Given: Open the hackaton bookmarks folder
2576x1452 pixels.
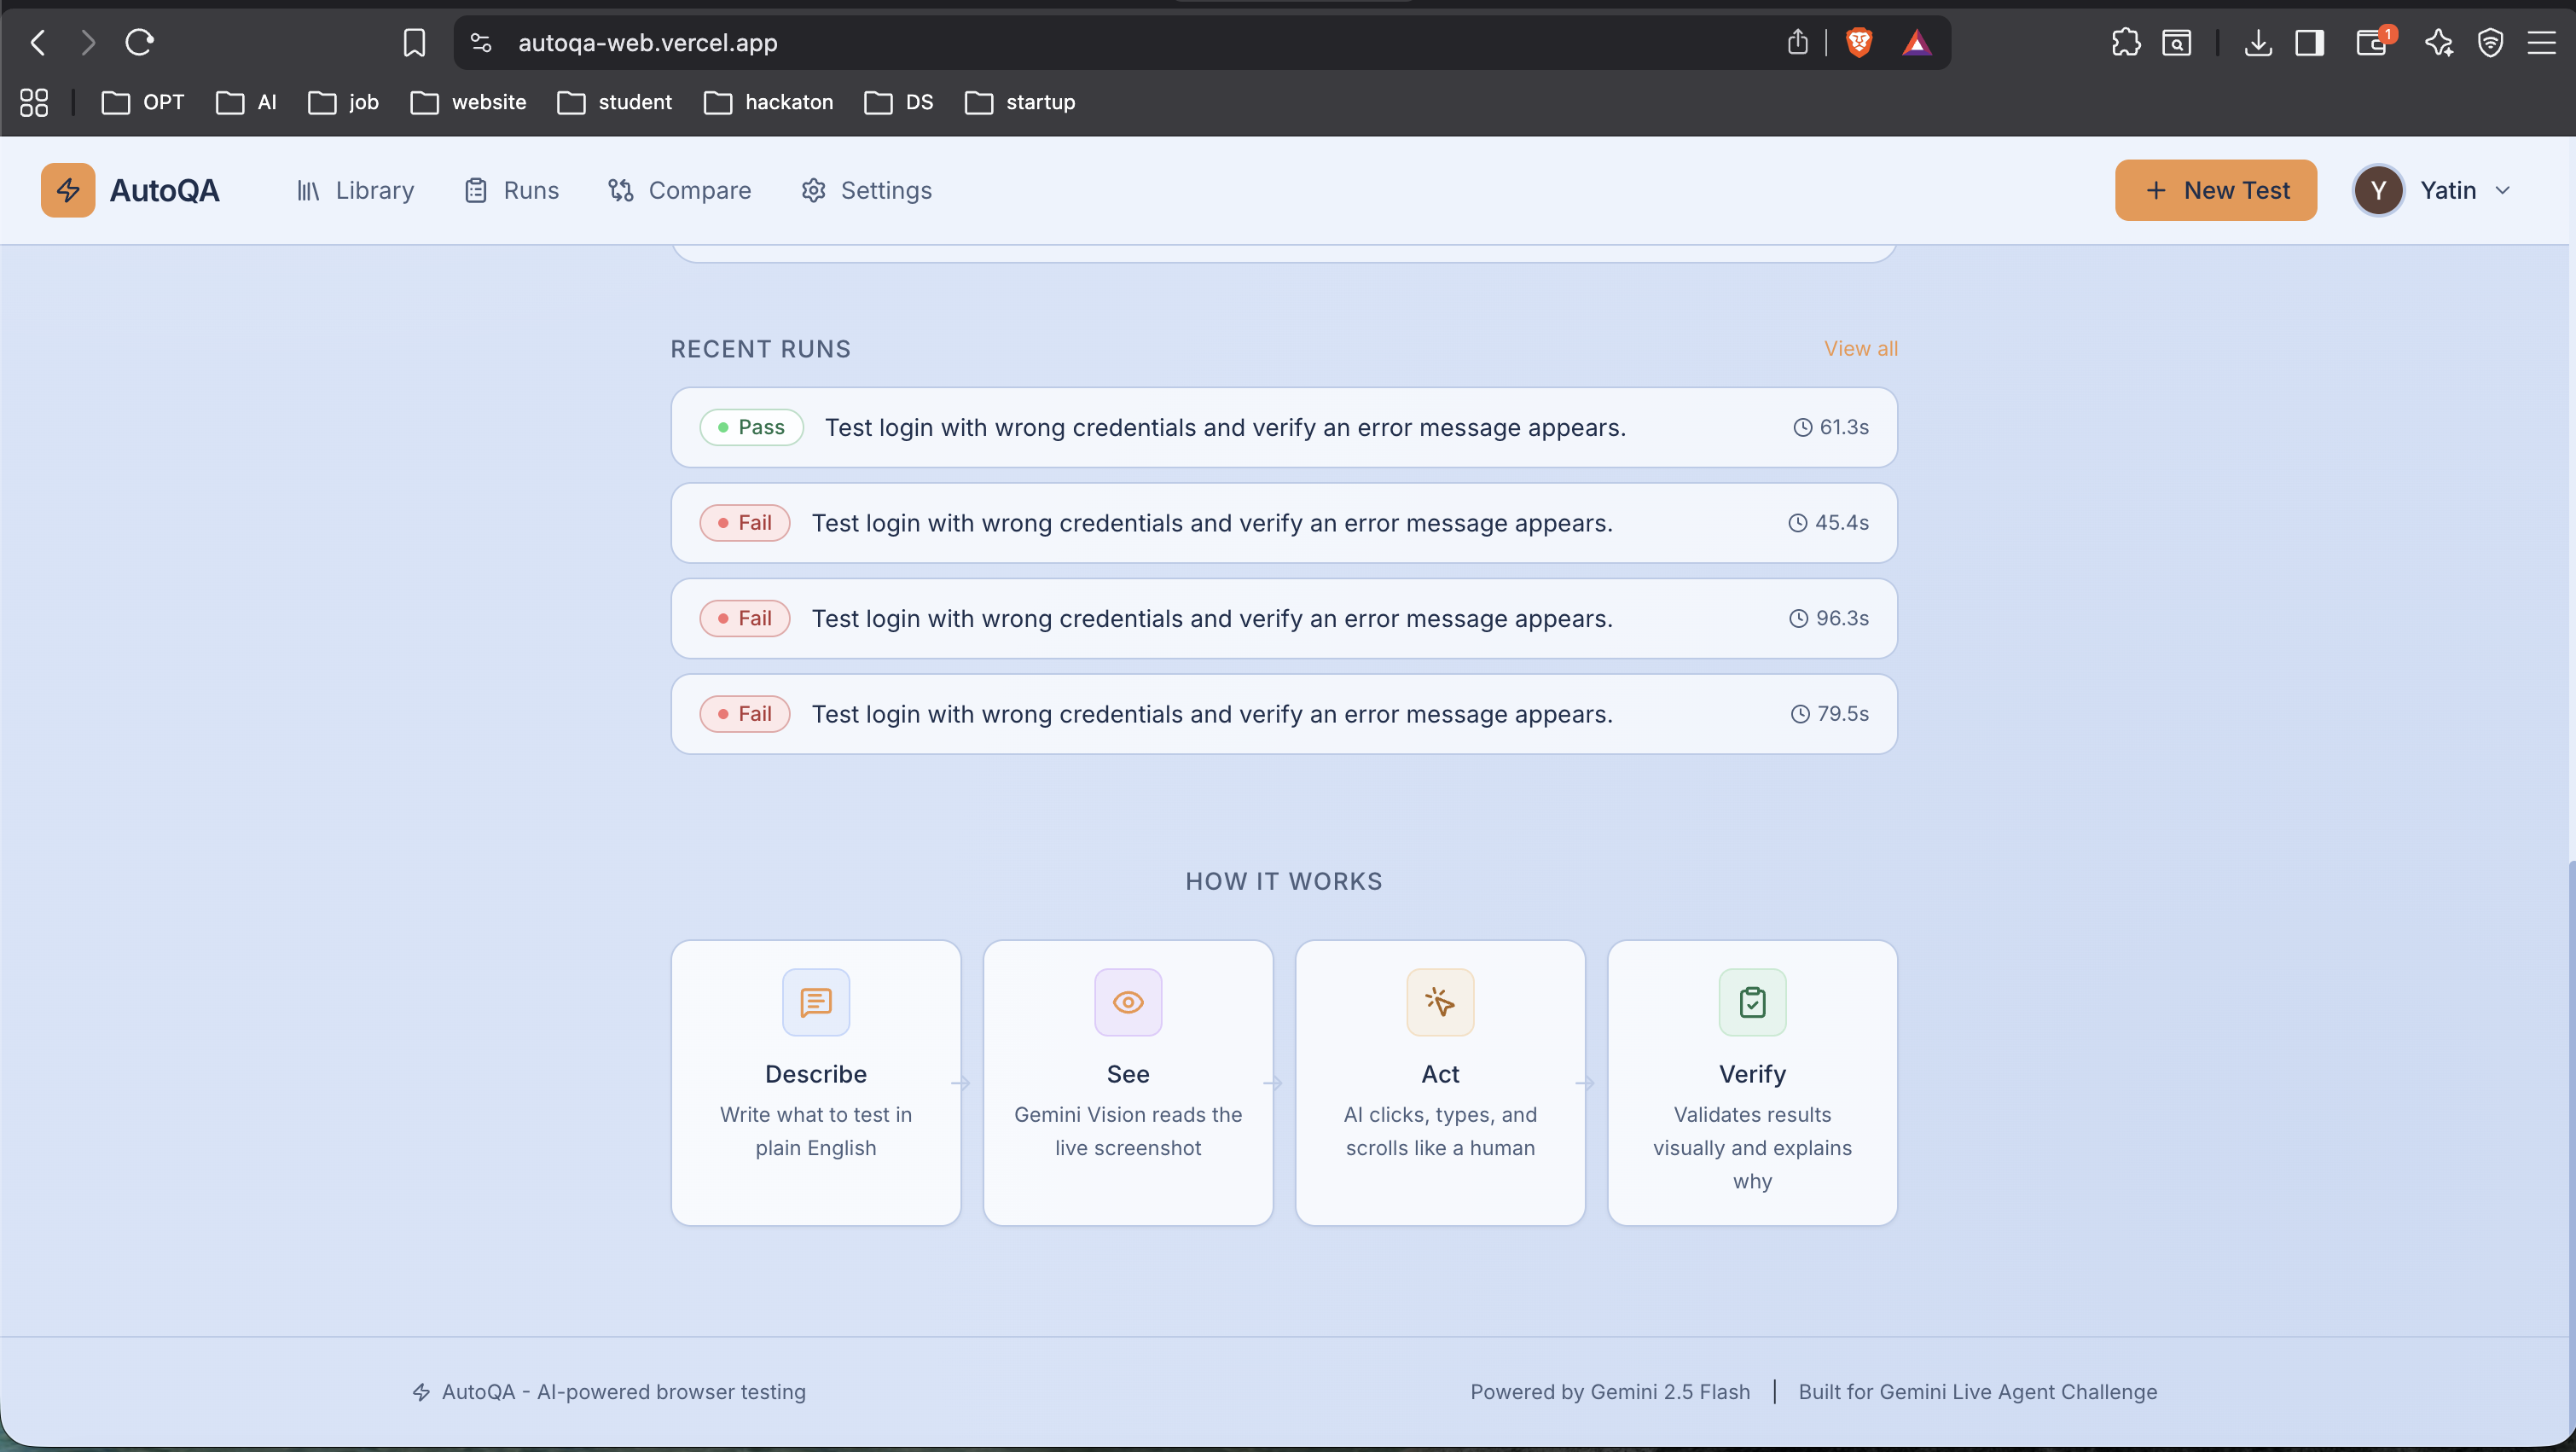Looking at the screenshot, I should (x=768, y=102).
